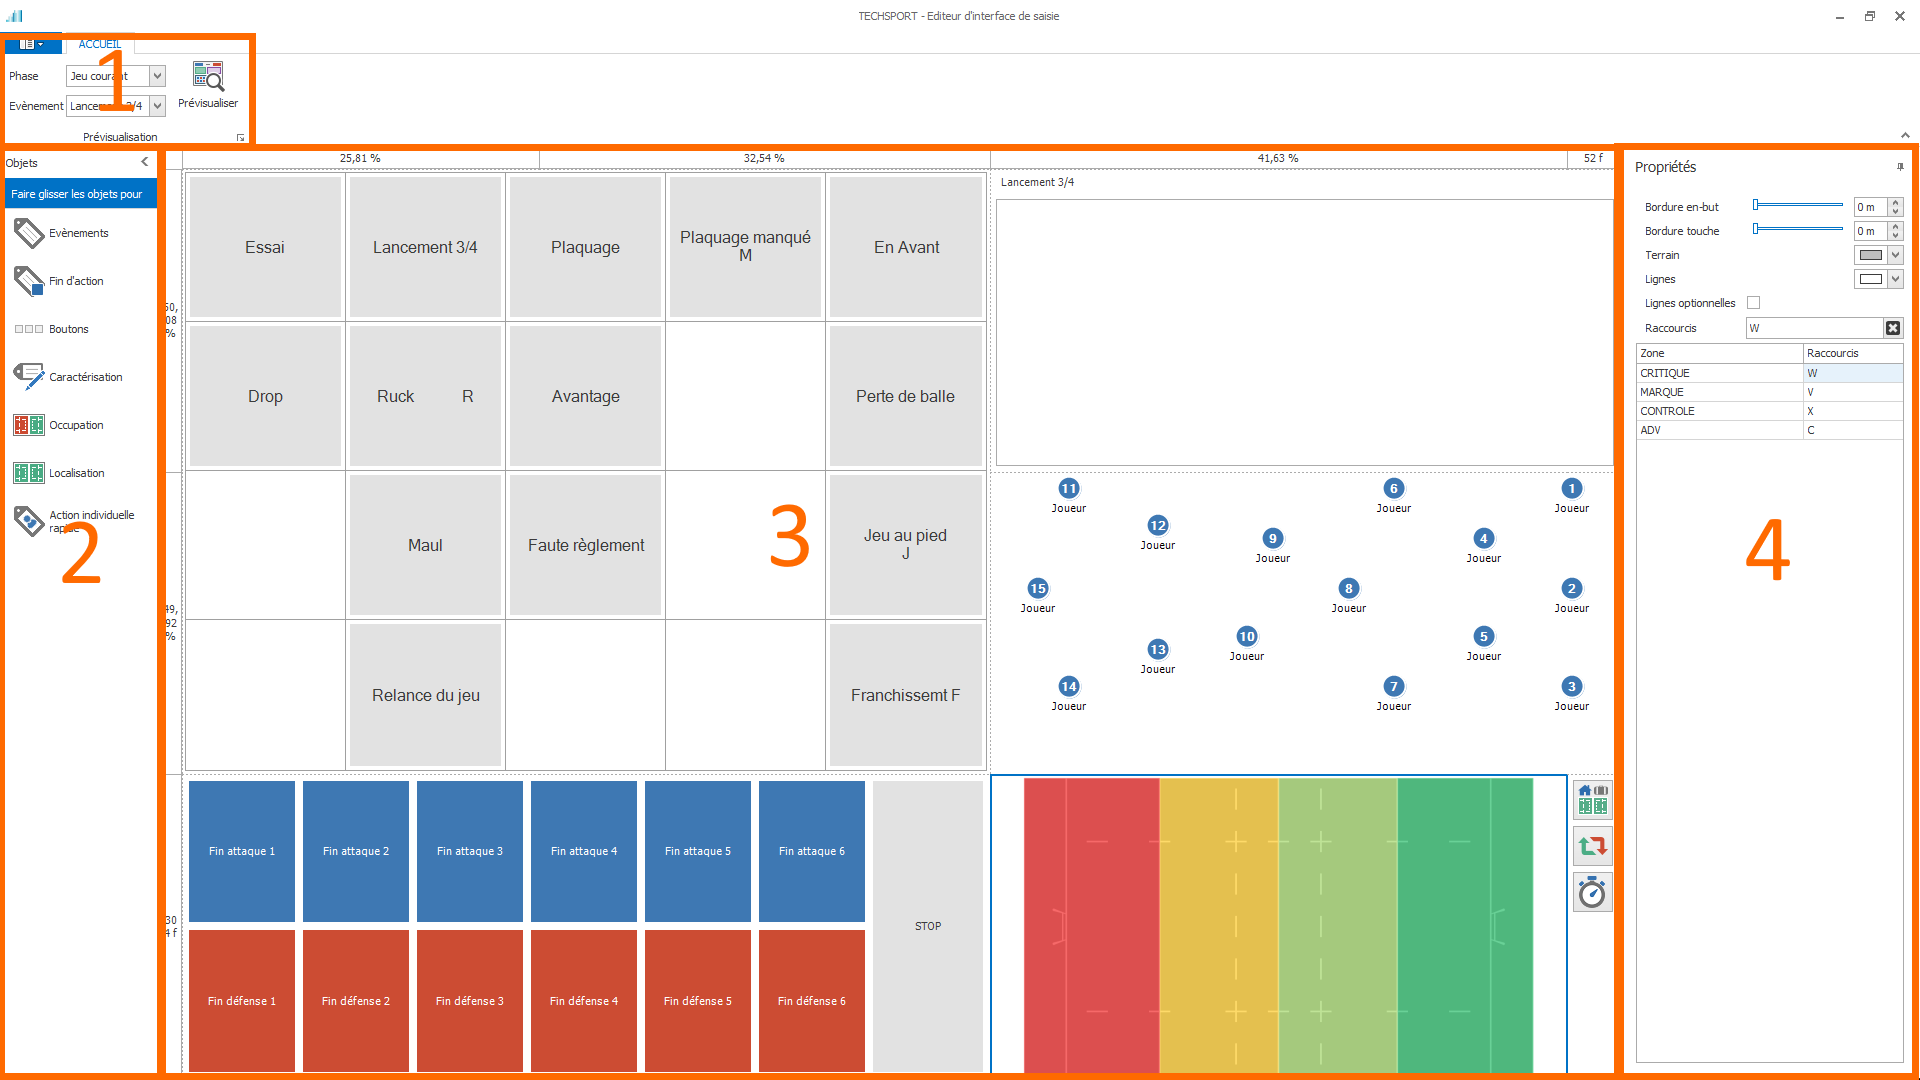Clear the Raccourcis field with X
Screen dimensions: 1920x1080
[x=1893, y=328]
